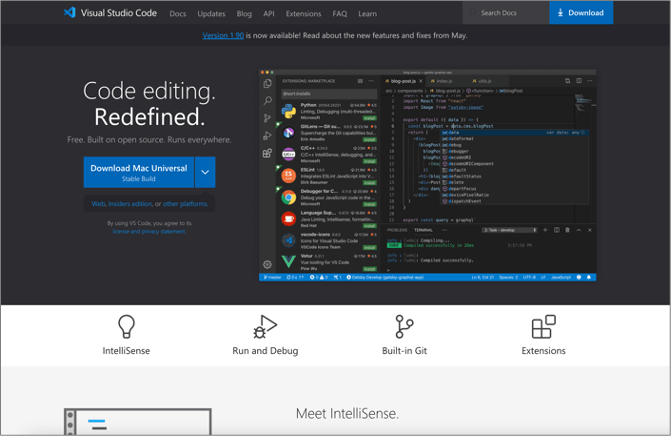This screenshot has height=436, width=671.
Task: Open the Web link under download button
Action: pos(98,204)
